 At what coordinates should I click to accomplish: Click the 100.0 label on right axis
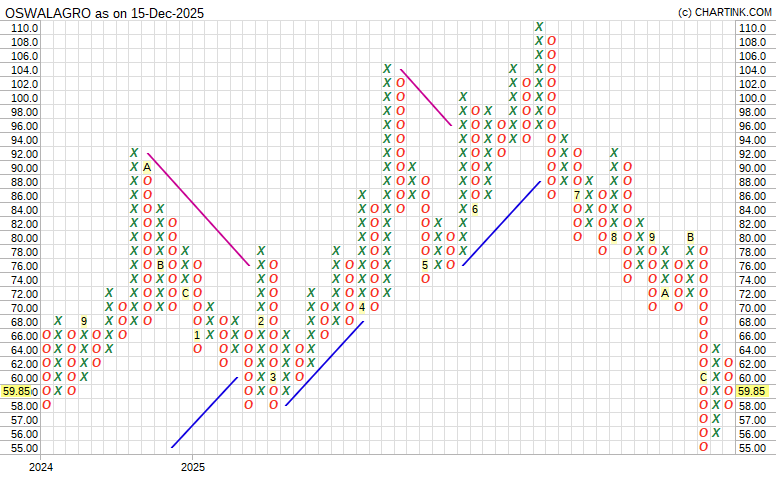point(751,98)
